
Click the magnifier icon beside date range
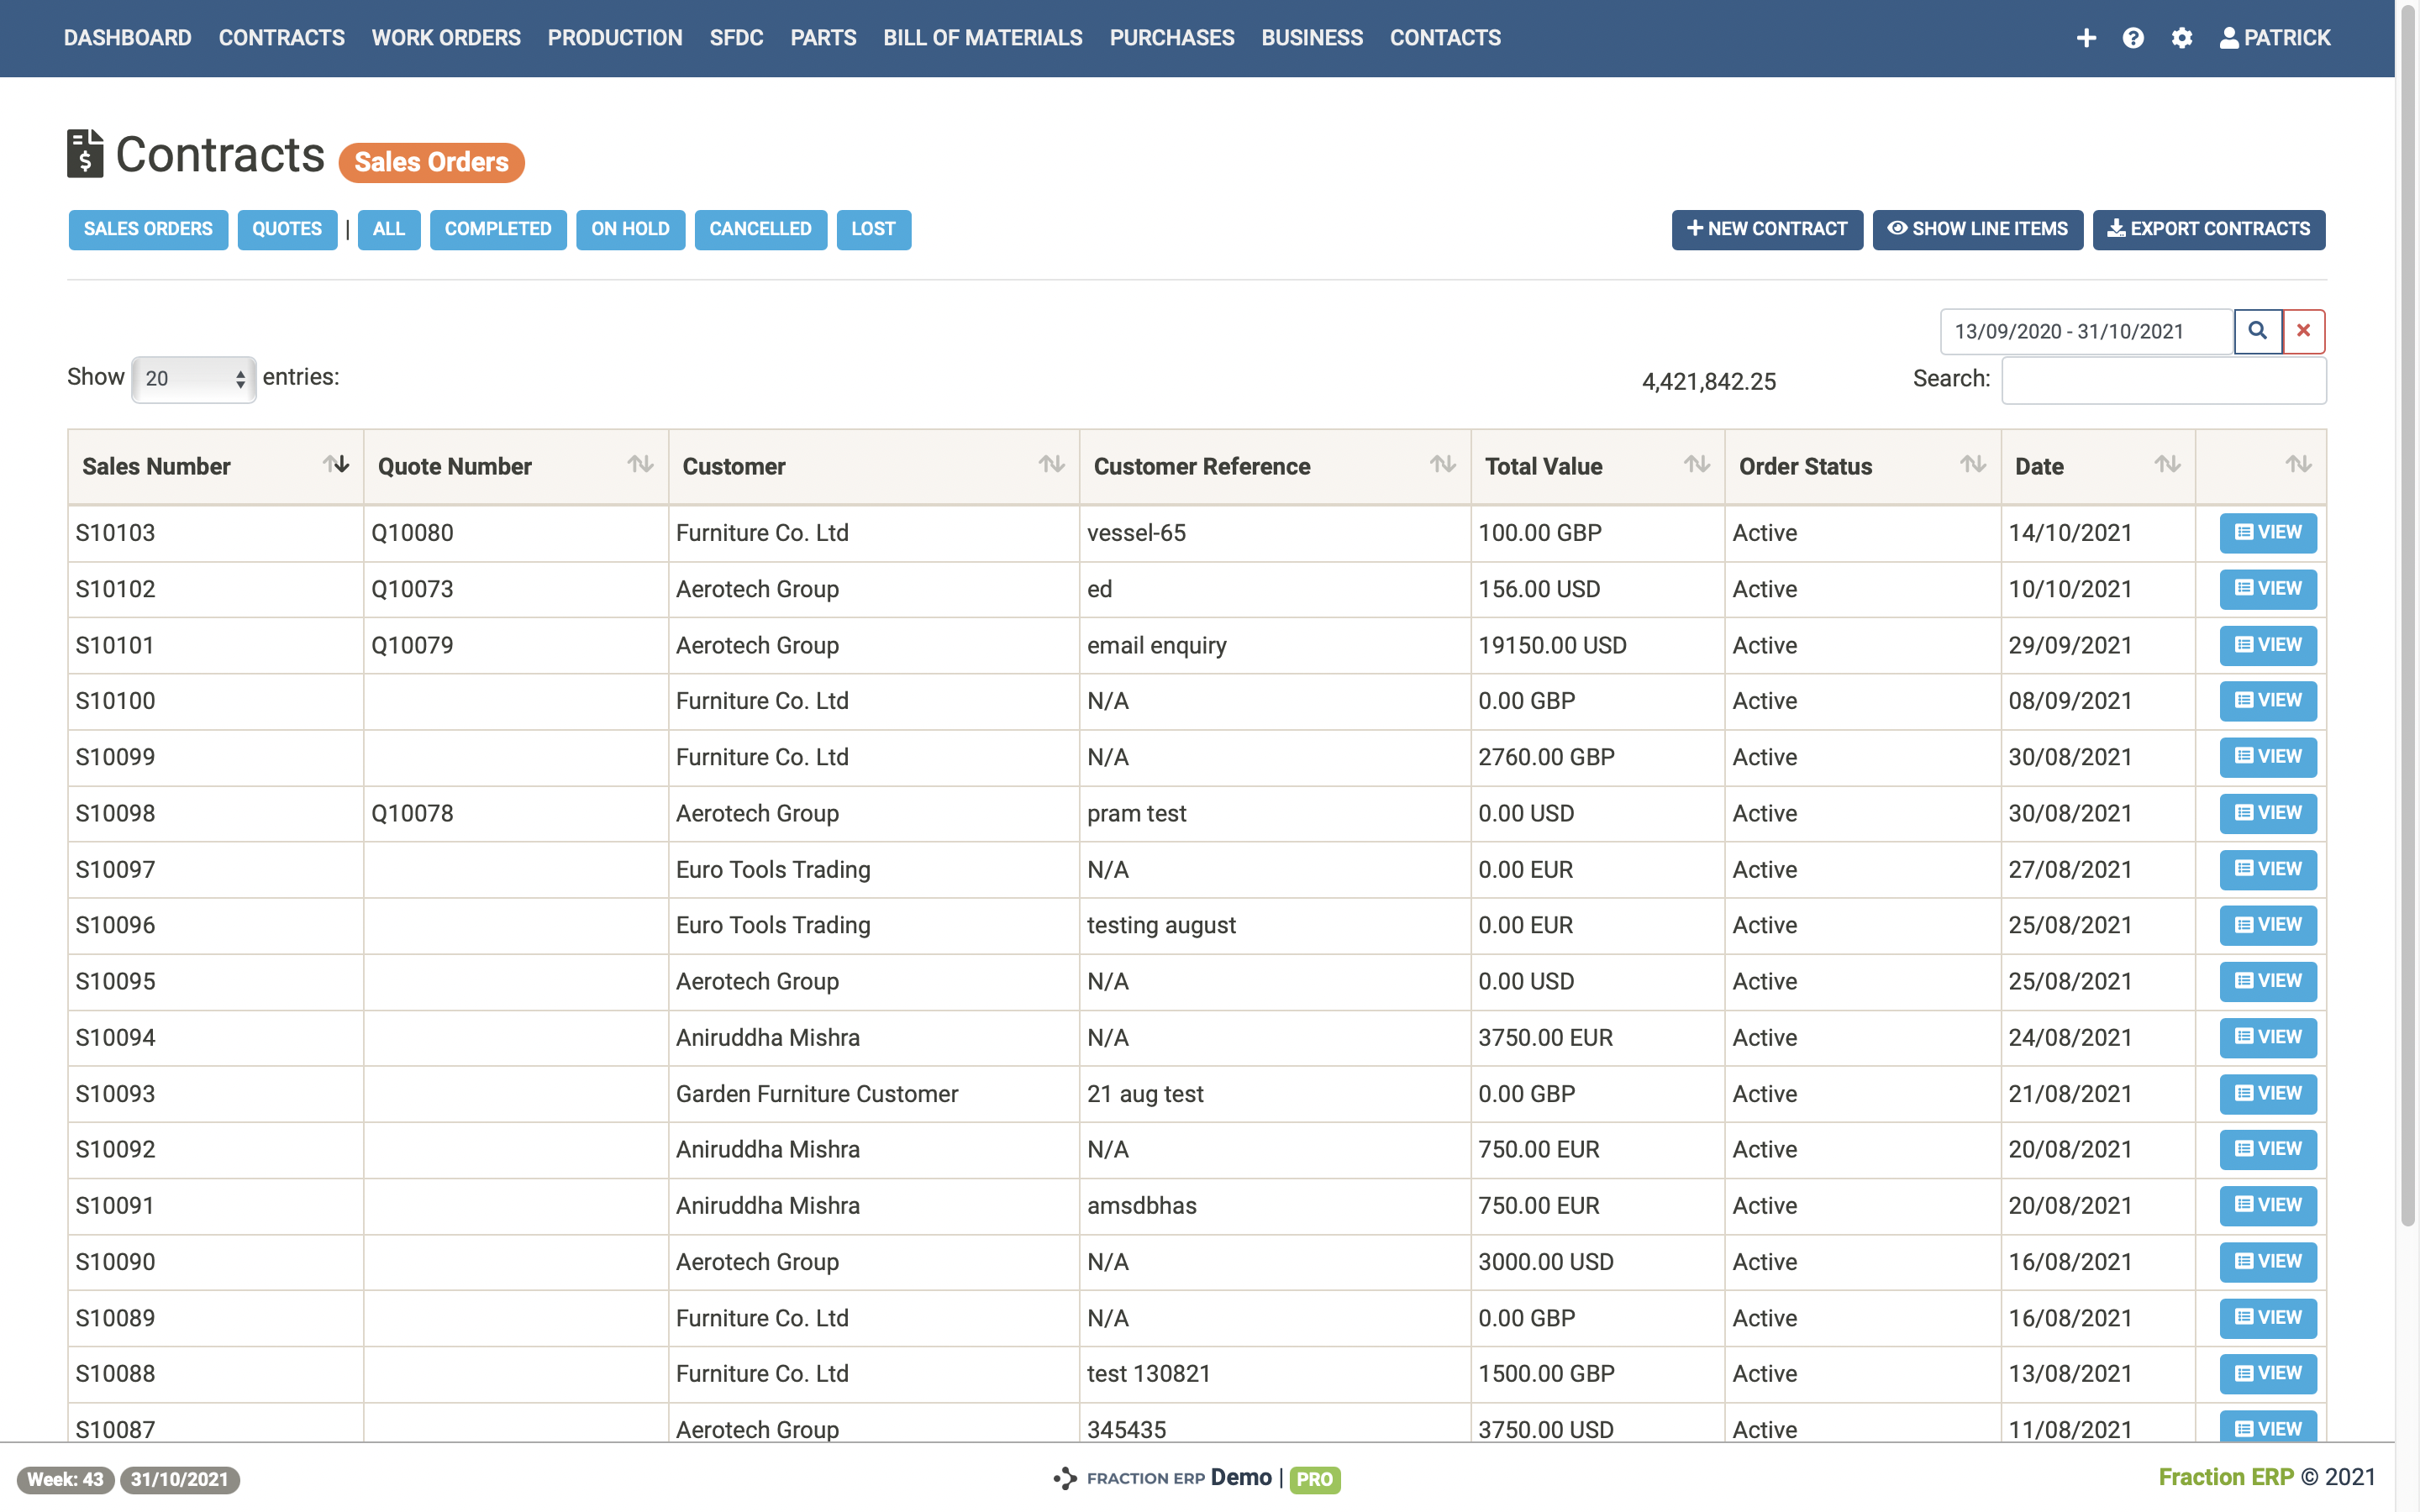[2257, 331]
